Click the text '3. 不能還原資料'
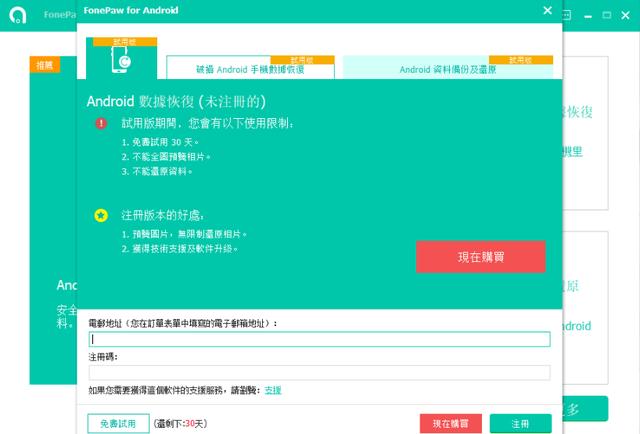 pyautogui.click(x=156, y=171)
